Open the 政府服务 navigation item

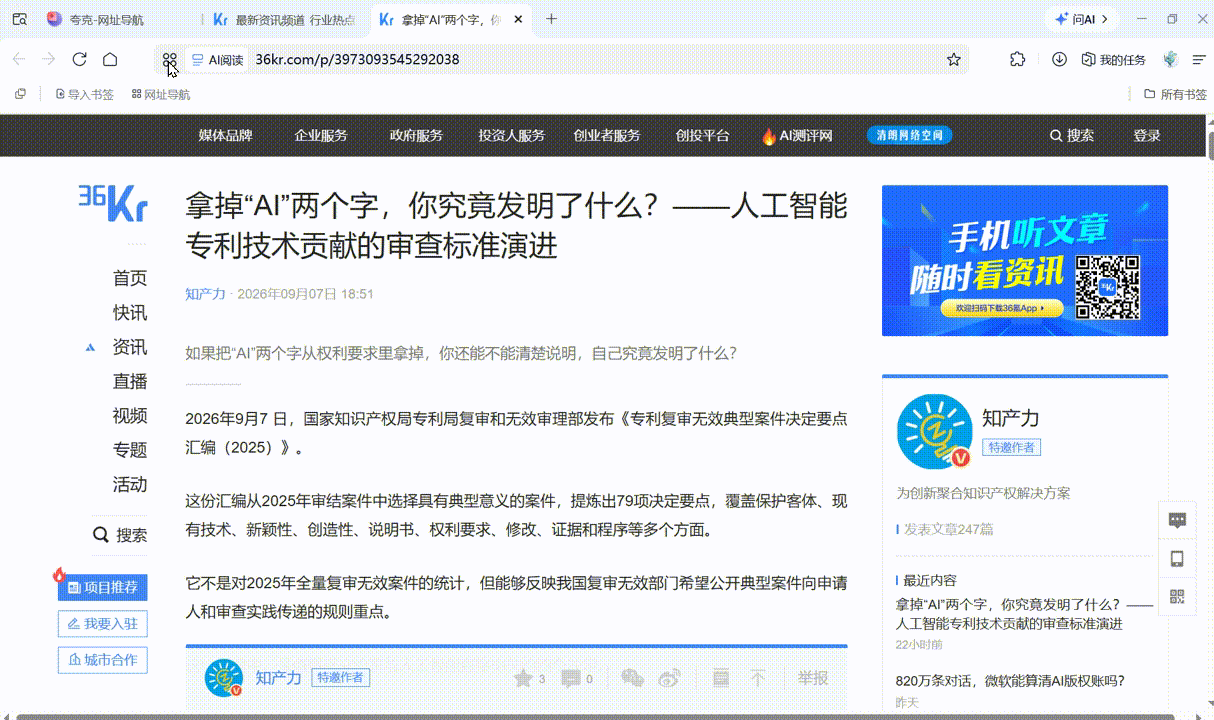pyautogui.click(x=416, y=136)
